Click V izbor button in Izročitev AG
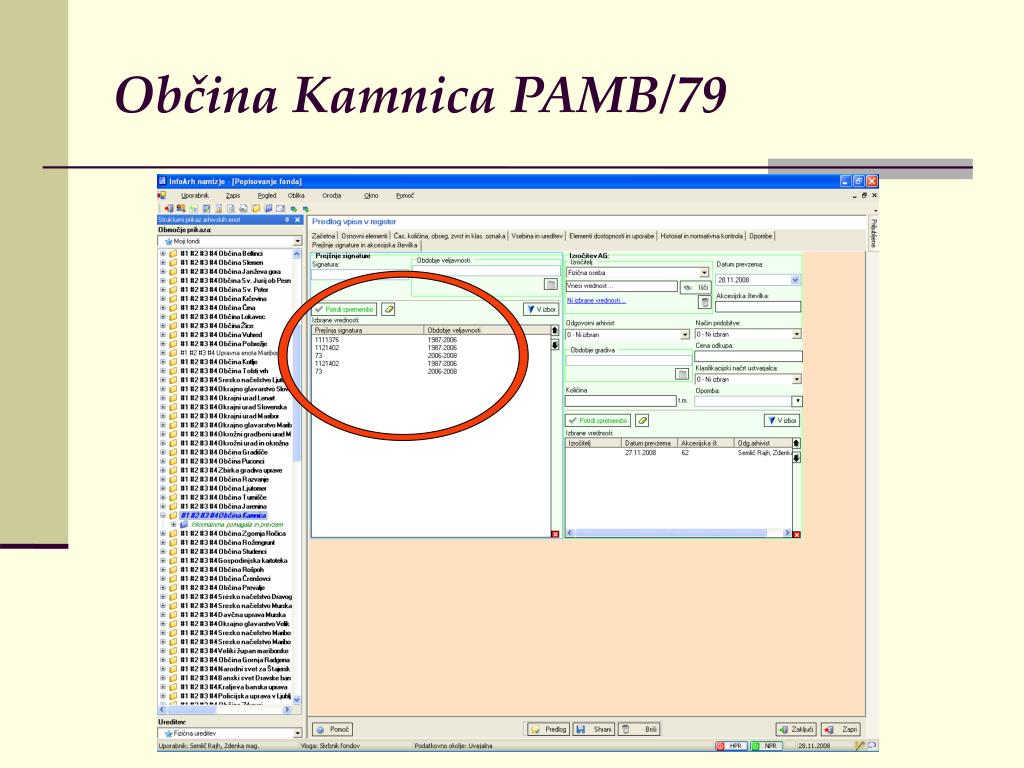 (x=782, y=421)
